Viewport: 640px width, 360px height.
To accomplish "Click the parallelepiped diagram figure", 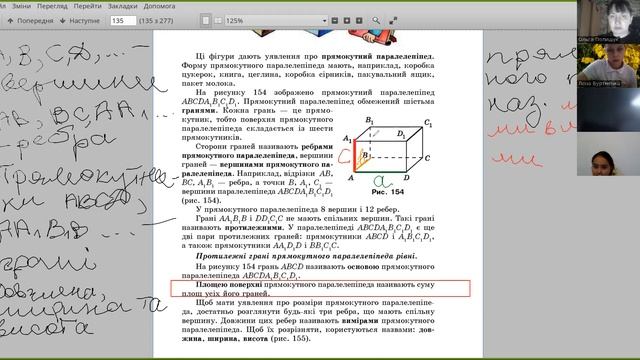I will (x=386, y=150).
